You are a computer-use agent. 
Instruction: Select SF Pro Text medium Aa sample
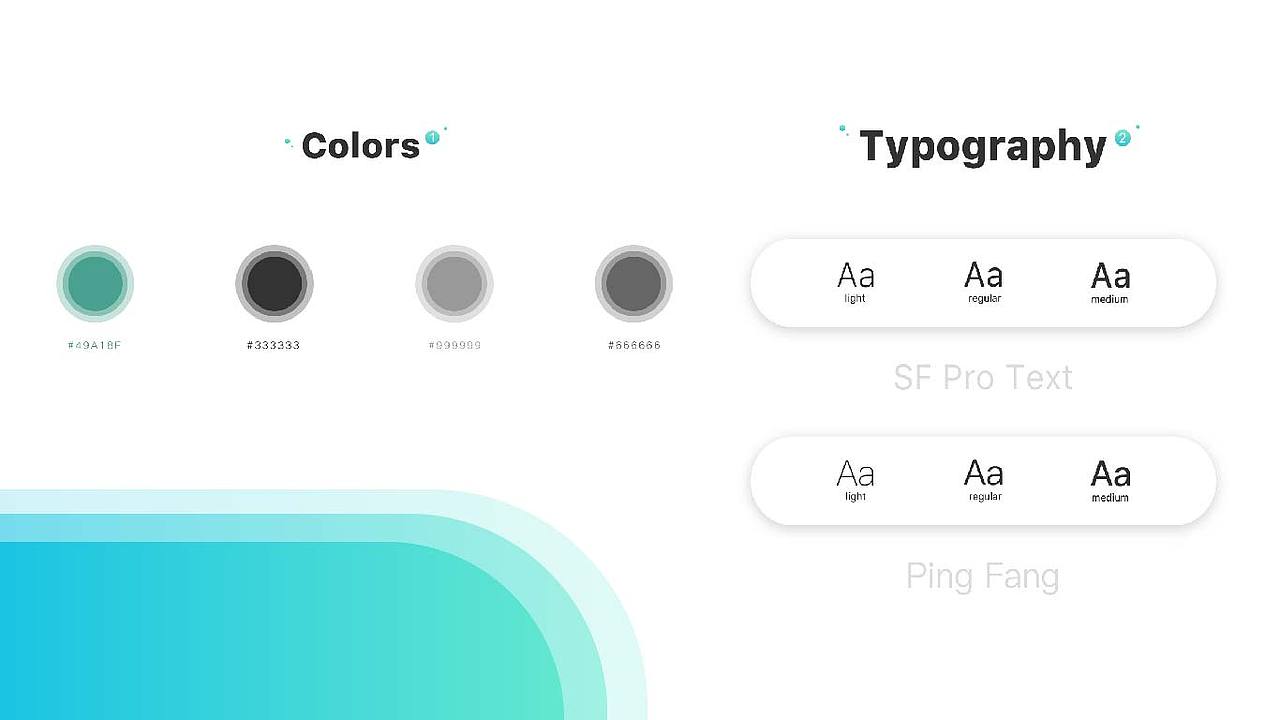click(x=1110, y=282)
